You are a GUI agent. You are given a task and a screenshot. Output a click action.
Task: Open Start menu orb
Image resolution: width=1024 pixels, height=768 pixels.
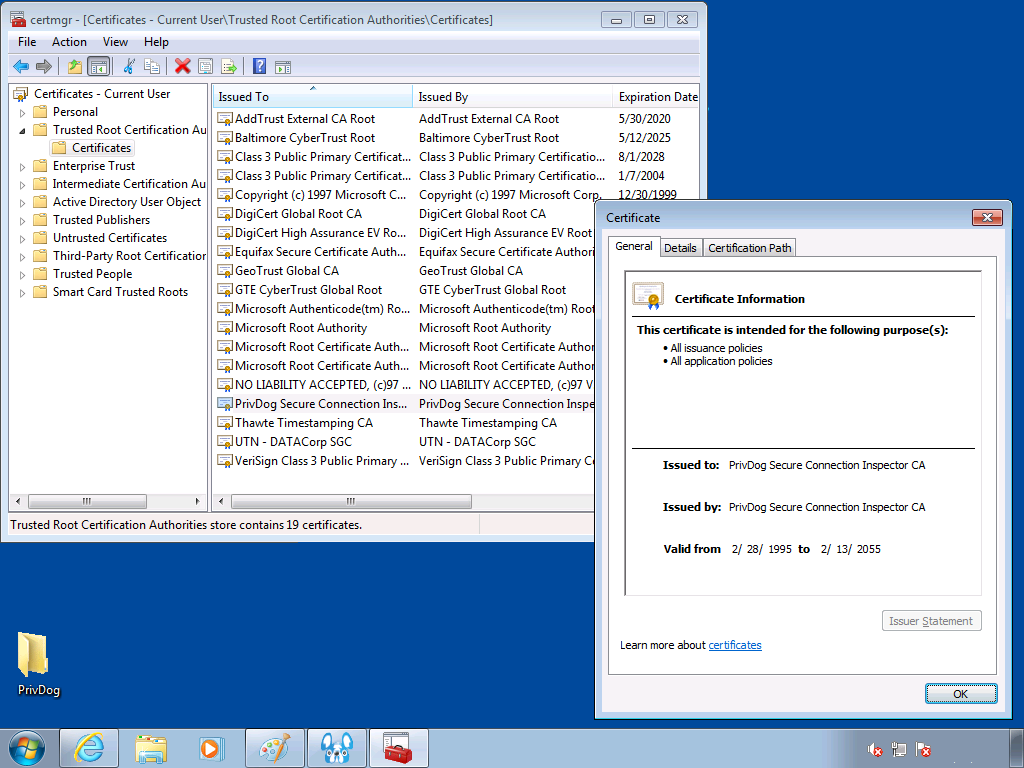tap(27, 748)
